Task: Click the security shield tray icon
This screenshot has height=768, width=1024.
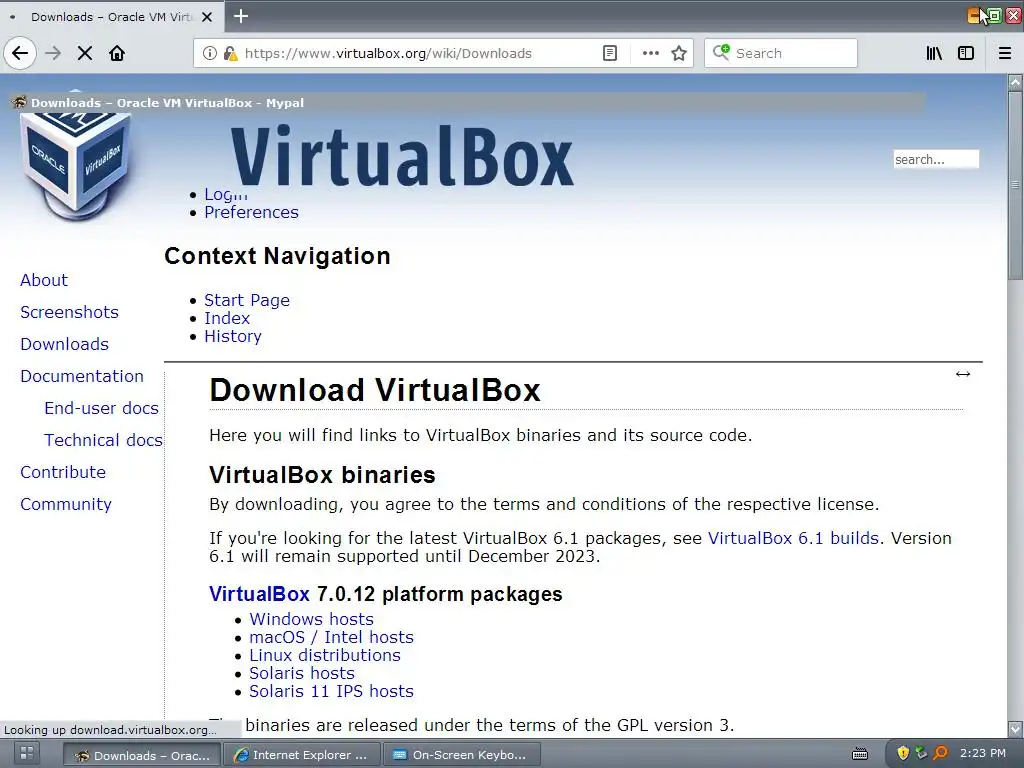Action: [x=903, y=753]
